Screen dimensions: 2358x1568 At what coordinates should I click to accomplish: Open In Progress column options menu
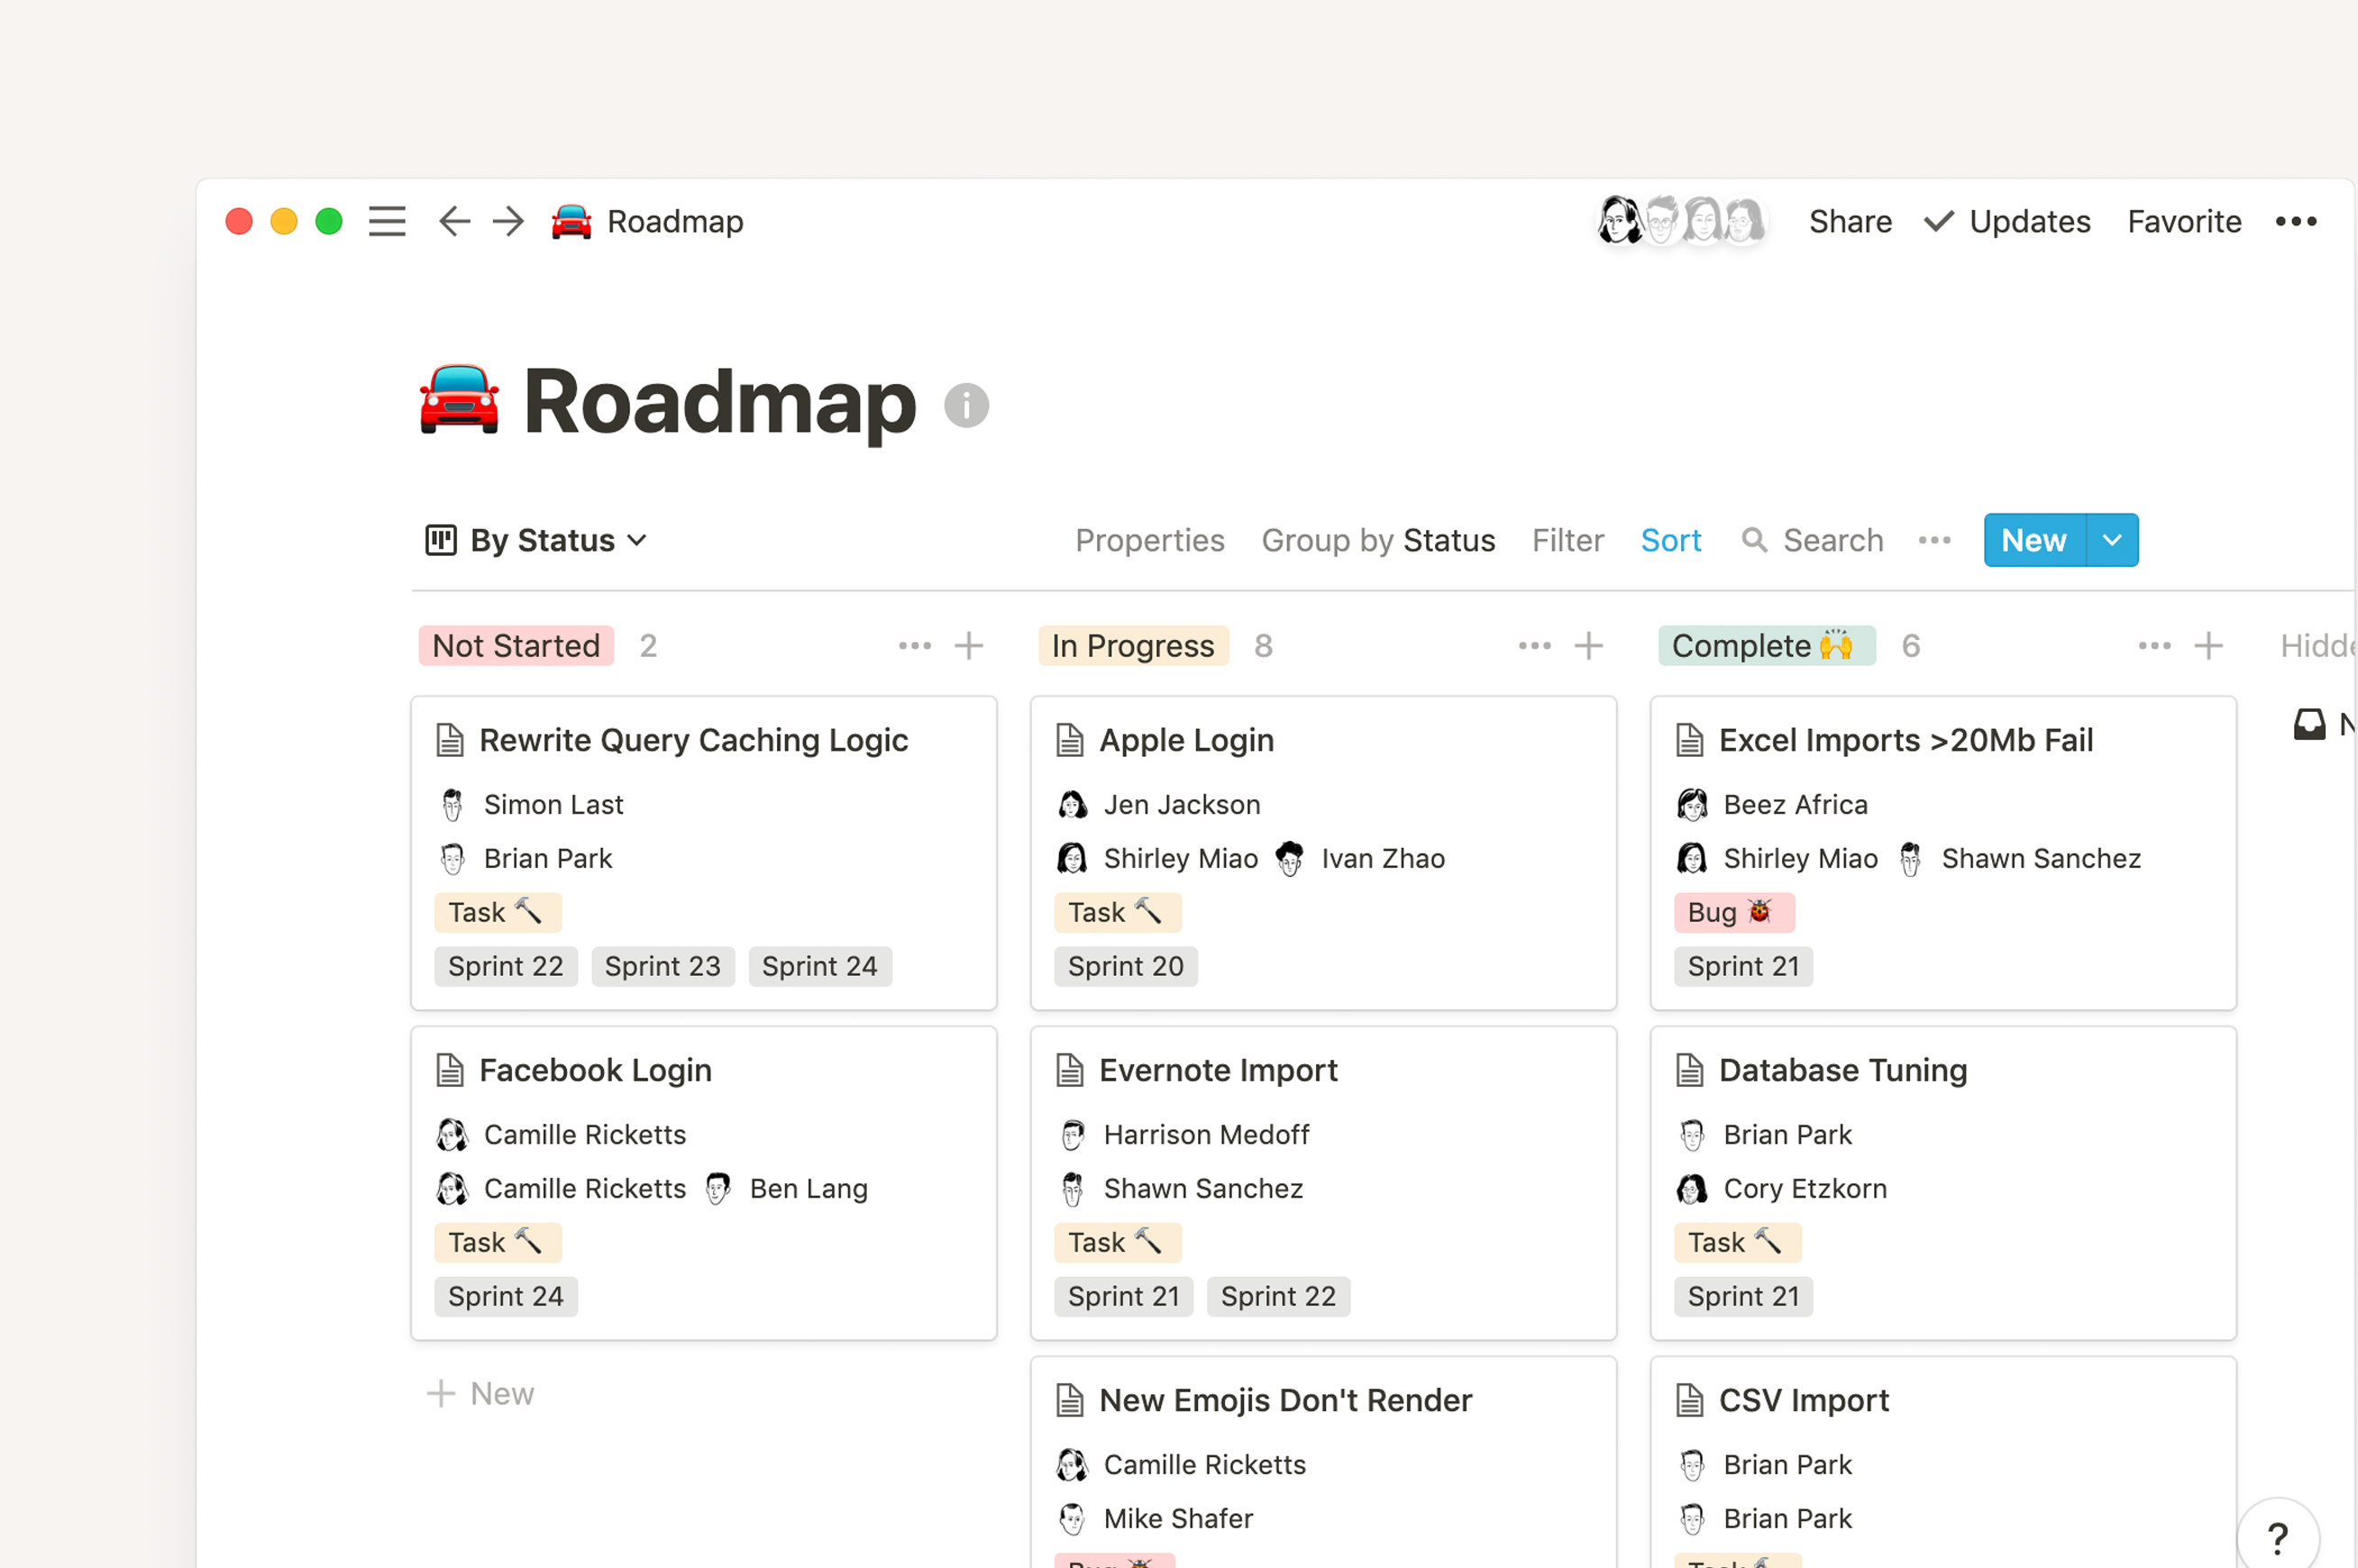click(1534, 646)
